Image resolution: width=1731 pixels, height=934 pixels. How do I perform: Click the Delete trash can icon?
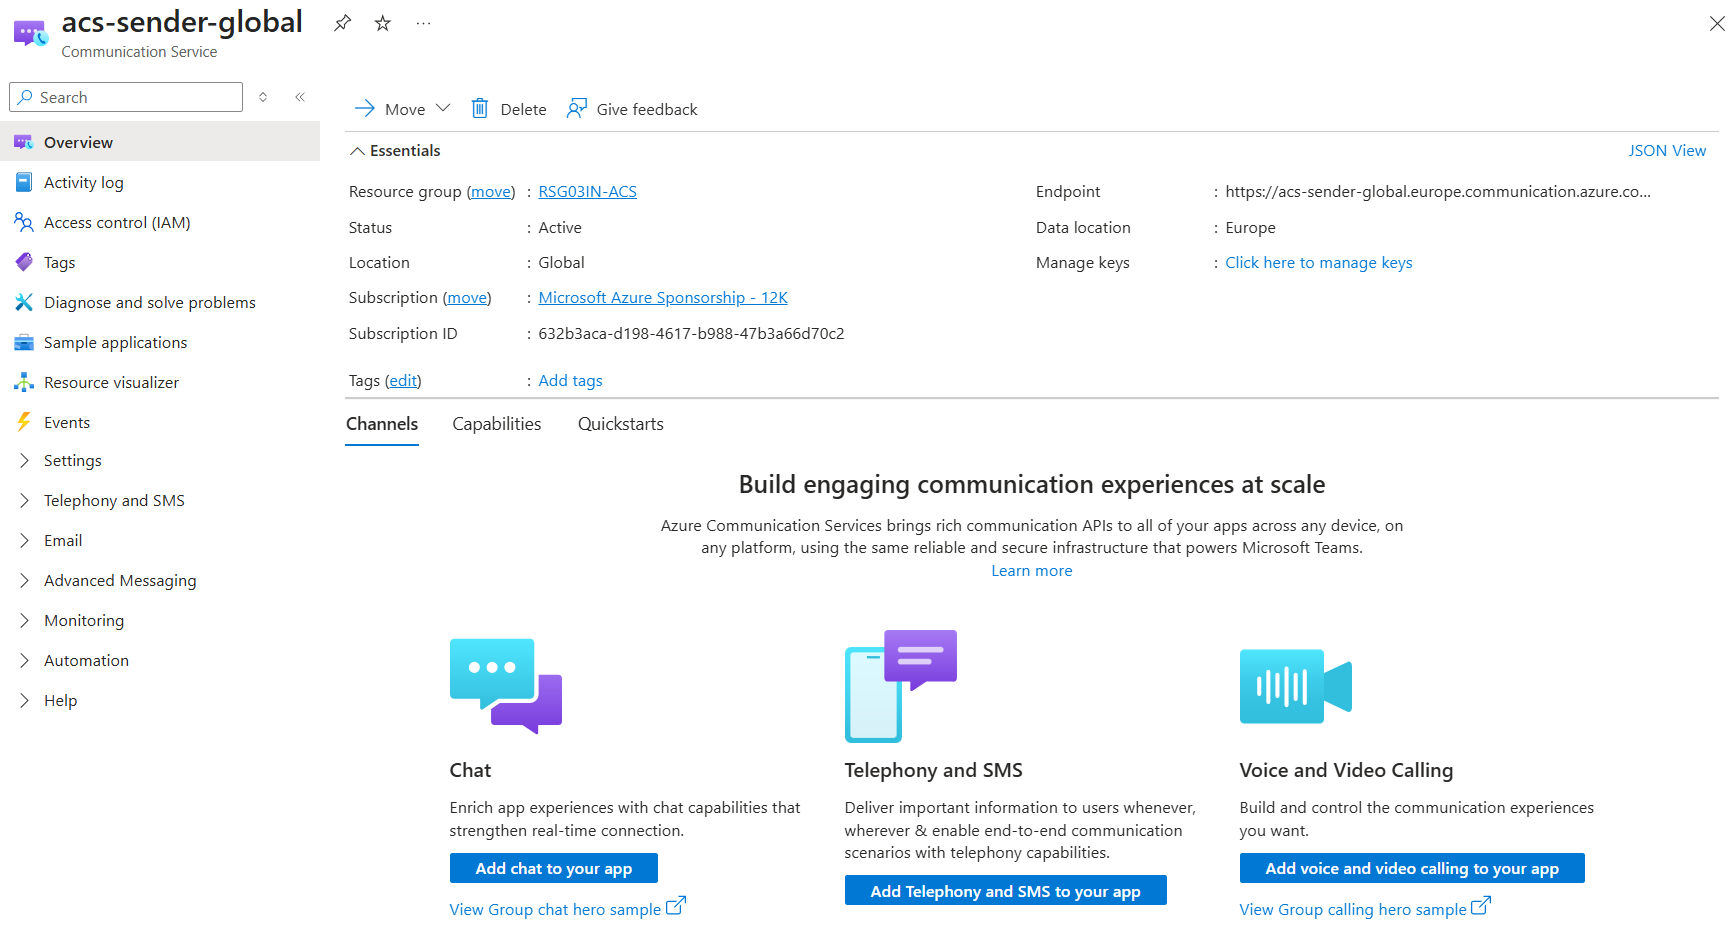tap(480, 109)
